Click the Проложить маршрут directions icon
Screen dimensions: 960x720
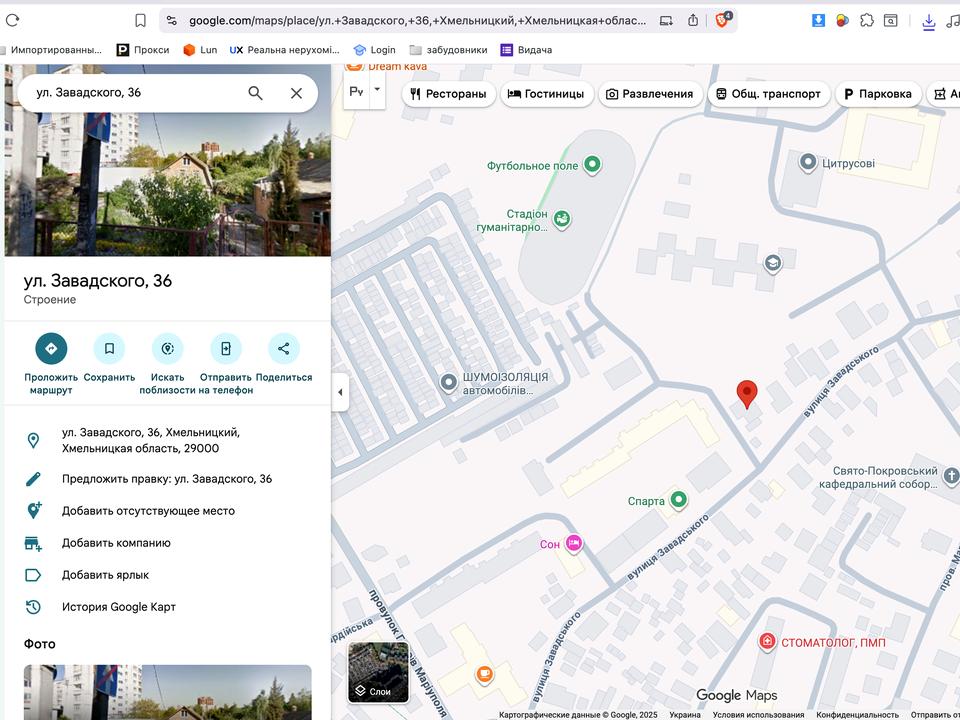point(51,348)
